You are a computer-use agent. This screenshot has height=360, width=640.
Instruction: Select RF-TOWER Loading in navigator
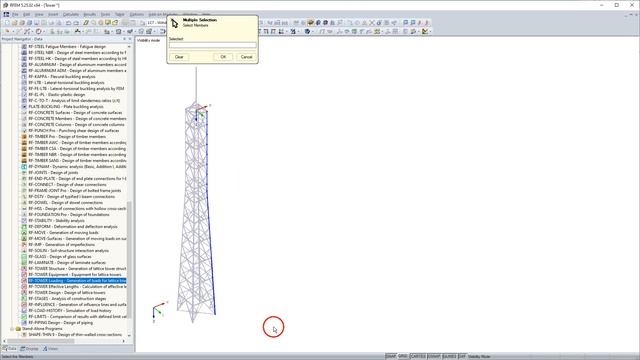tap(77, 281)
